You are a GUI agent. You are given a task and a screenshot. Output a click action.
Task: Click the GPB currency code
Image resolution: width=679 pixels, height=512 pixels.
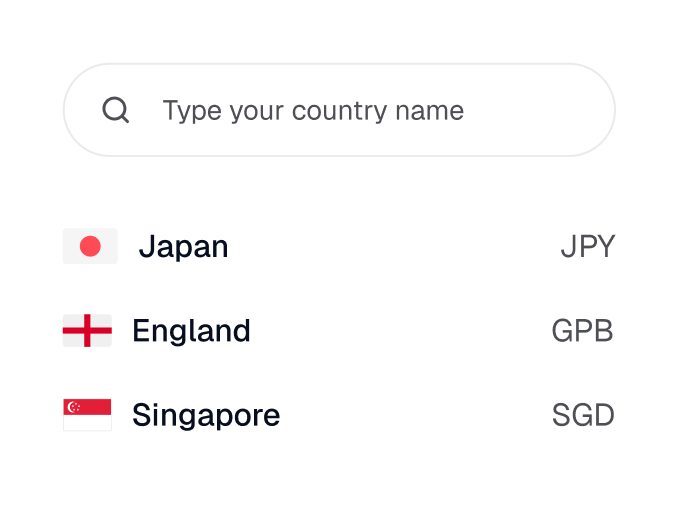[582, 330]
